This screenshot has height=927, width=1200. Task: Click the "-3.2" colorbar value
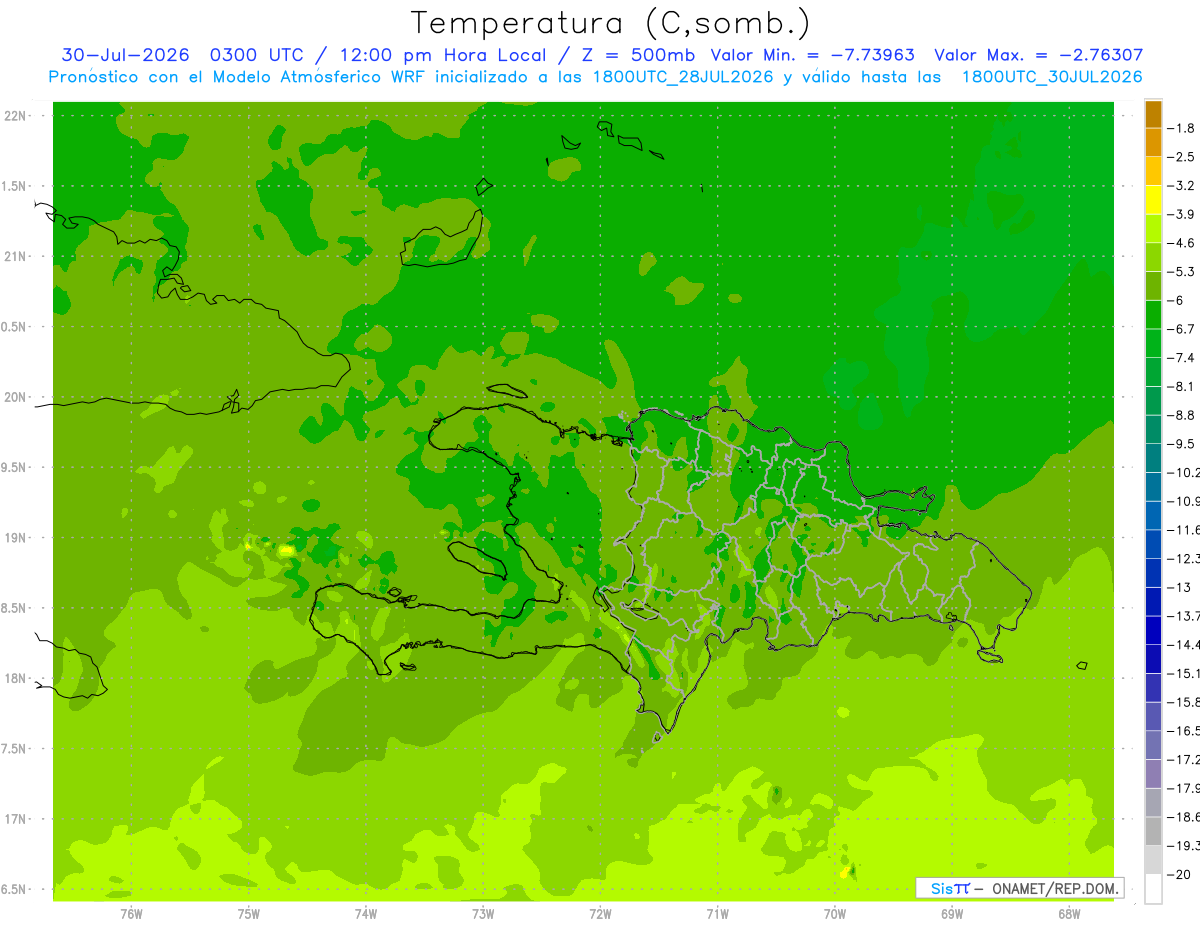(1181, 185)
